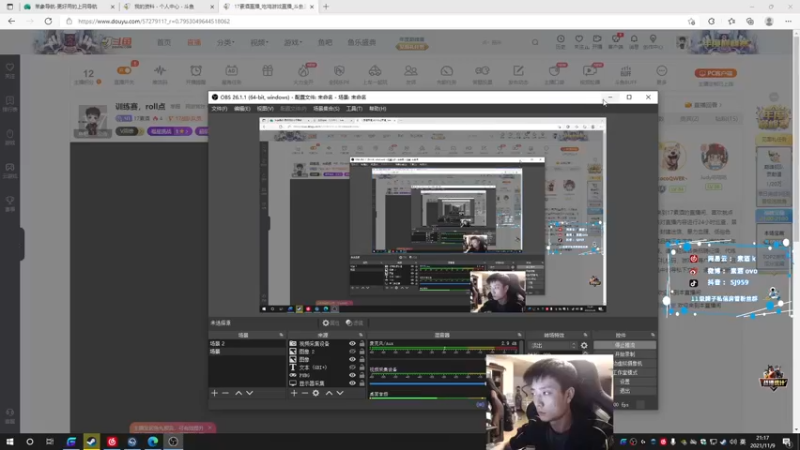The image size is (800, 450).
Task: Click the Douyu search magnifier icon
Action: coord(535,42)
